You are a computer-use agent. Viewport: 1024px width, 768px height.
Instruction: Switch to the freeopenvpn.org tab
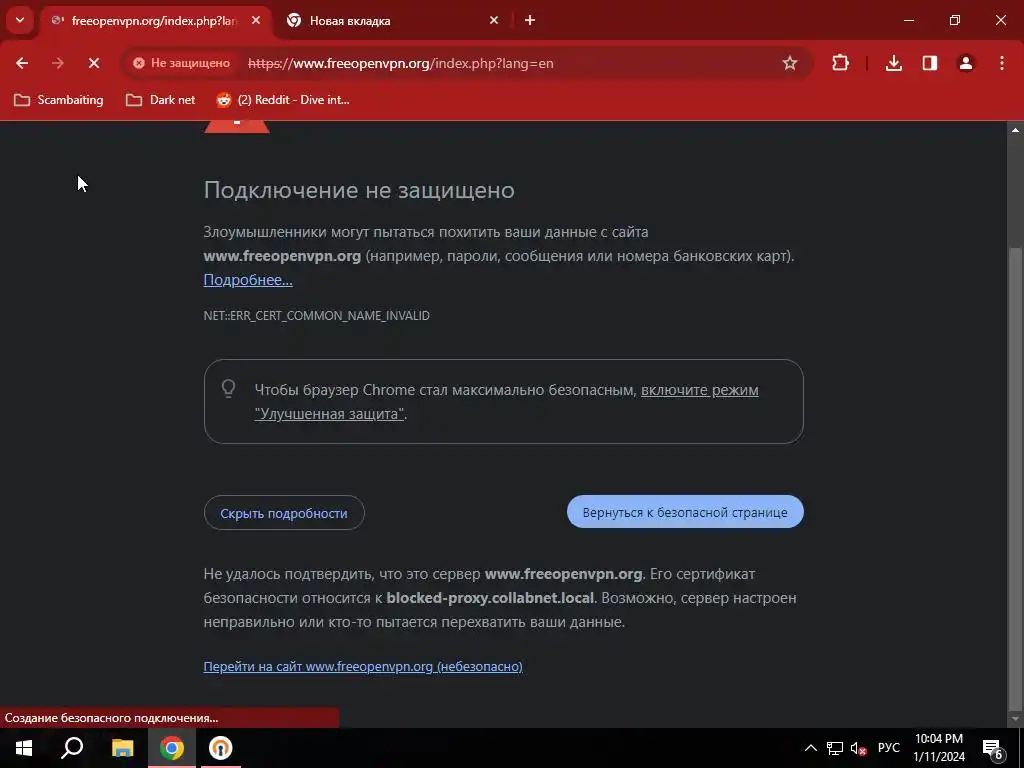[x=155, y=21]
